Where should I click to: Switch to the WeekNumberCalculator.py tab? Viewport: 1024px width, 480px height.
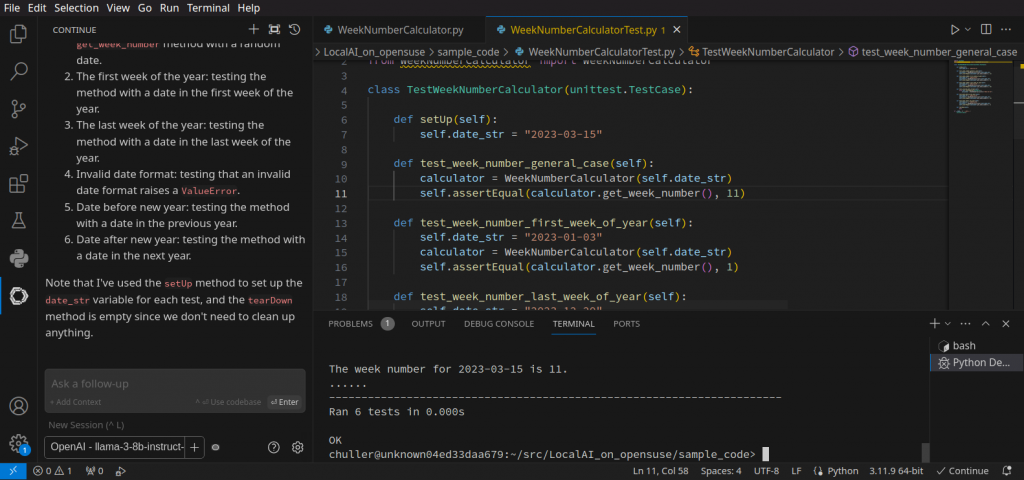[400, 30]
